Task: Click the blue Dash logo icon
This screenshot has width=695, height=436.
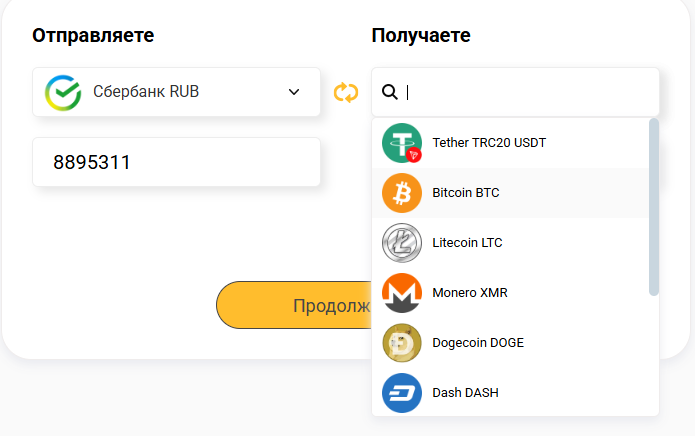Action: tap(402, 393)
